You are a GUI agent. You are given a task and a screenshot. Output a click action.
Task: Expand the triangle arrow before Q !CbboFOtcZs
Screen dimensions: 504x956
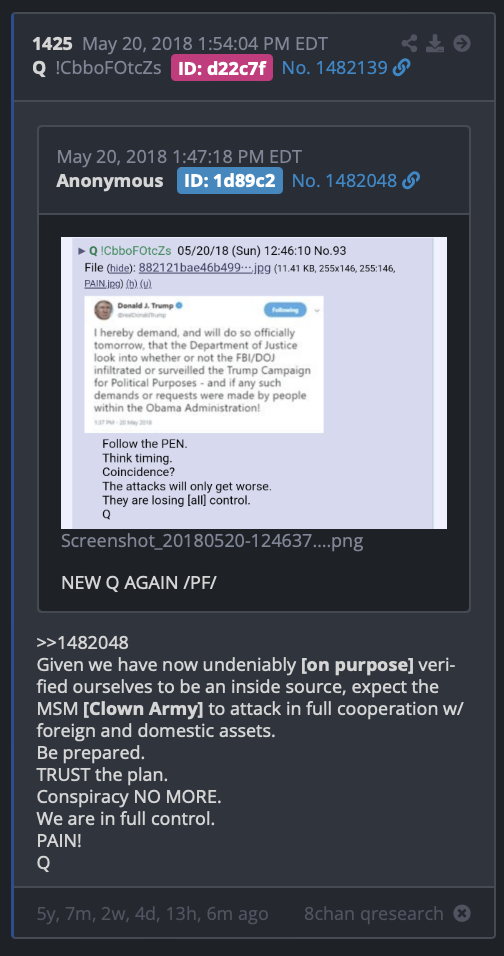pyautogui.click(x=82, y=251)
